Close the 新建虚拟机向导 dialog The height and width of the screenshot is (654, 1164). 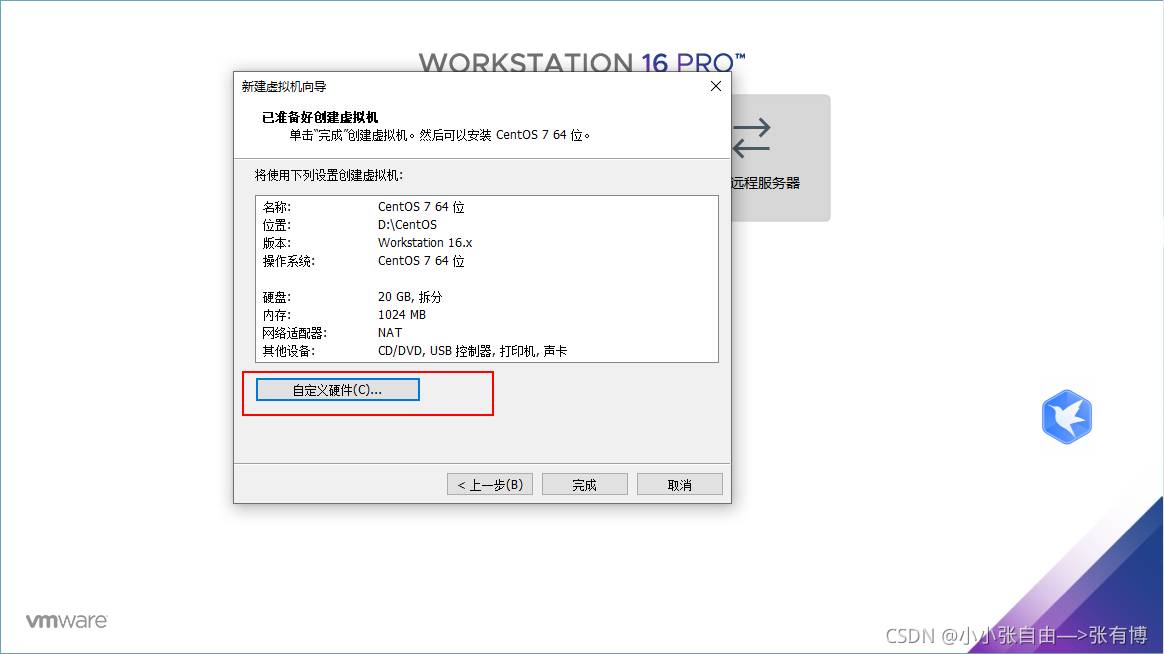pyautogui.click(x=715, y=87)
